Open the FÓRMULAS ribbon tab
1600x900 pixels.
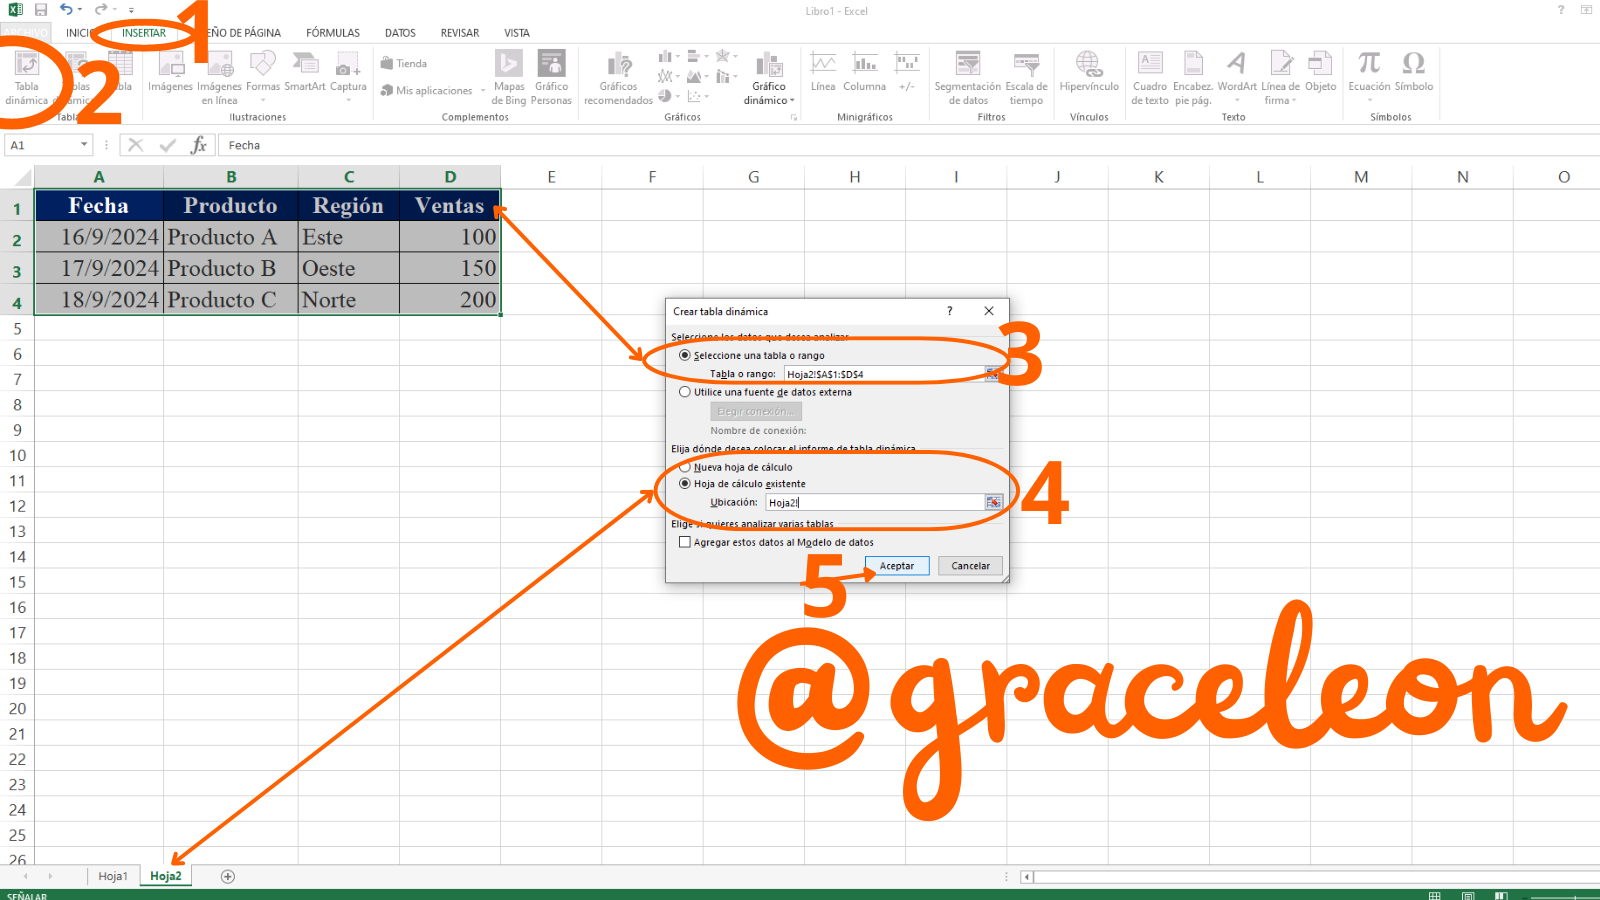pyautogui.click(x=333, y=33)
